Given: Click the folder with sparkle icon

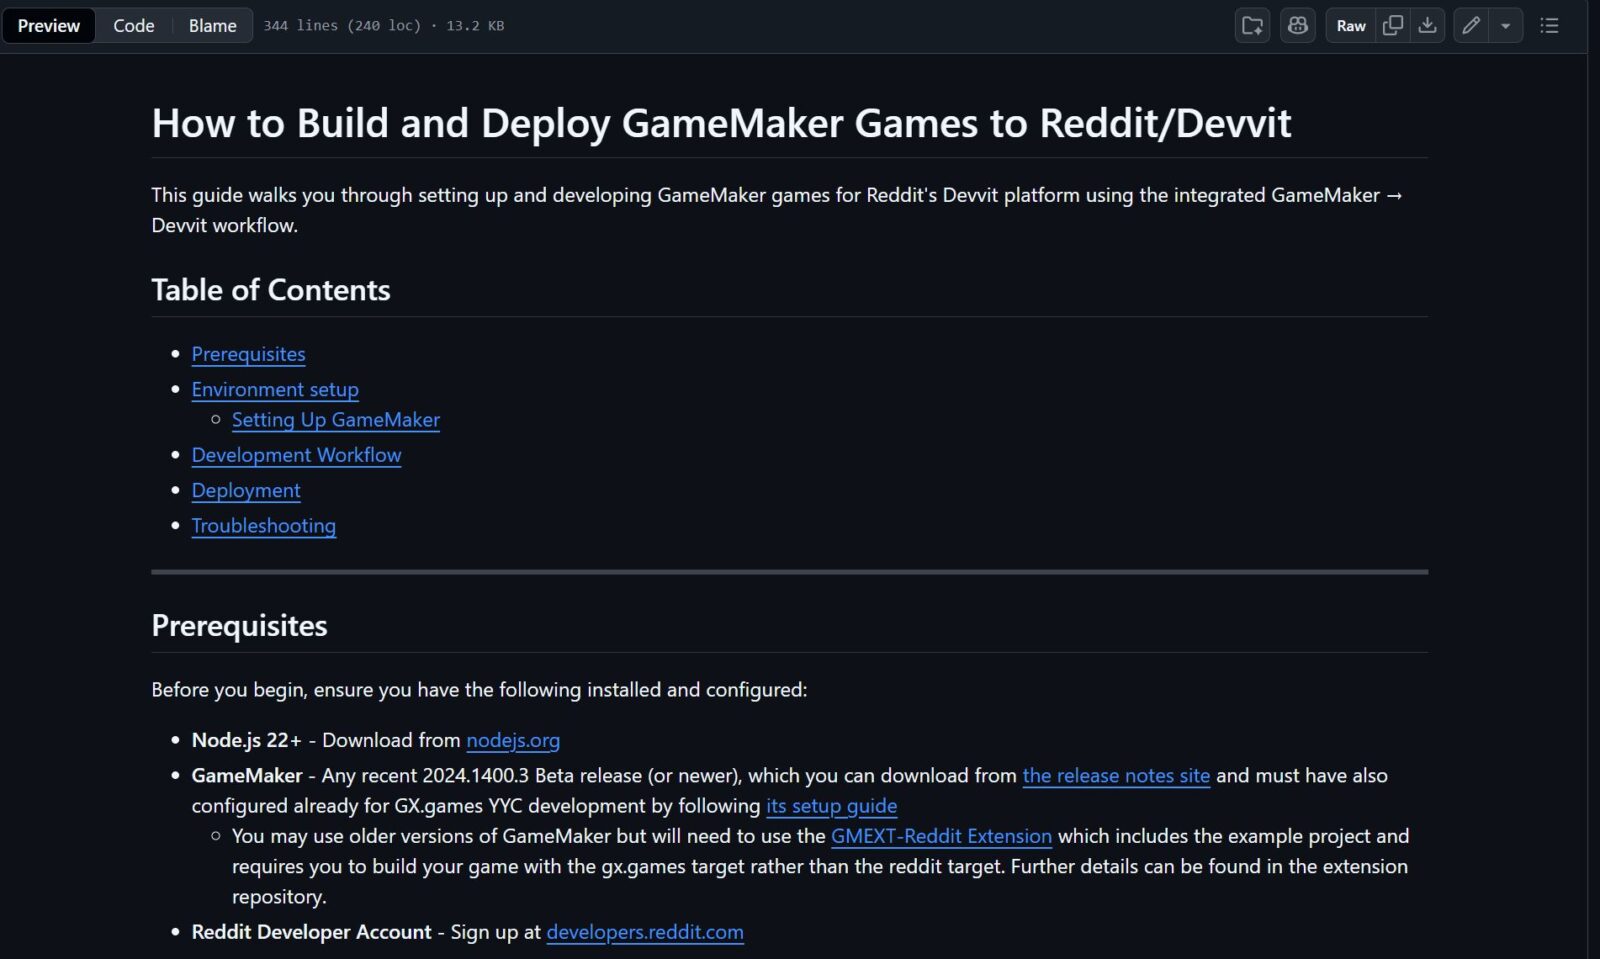Looking at the screenshot, I should [1252, 26].
